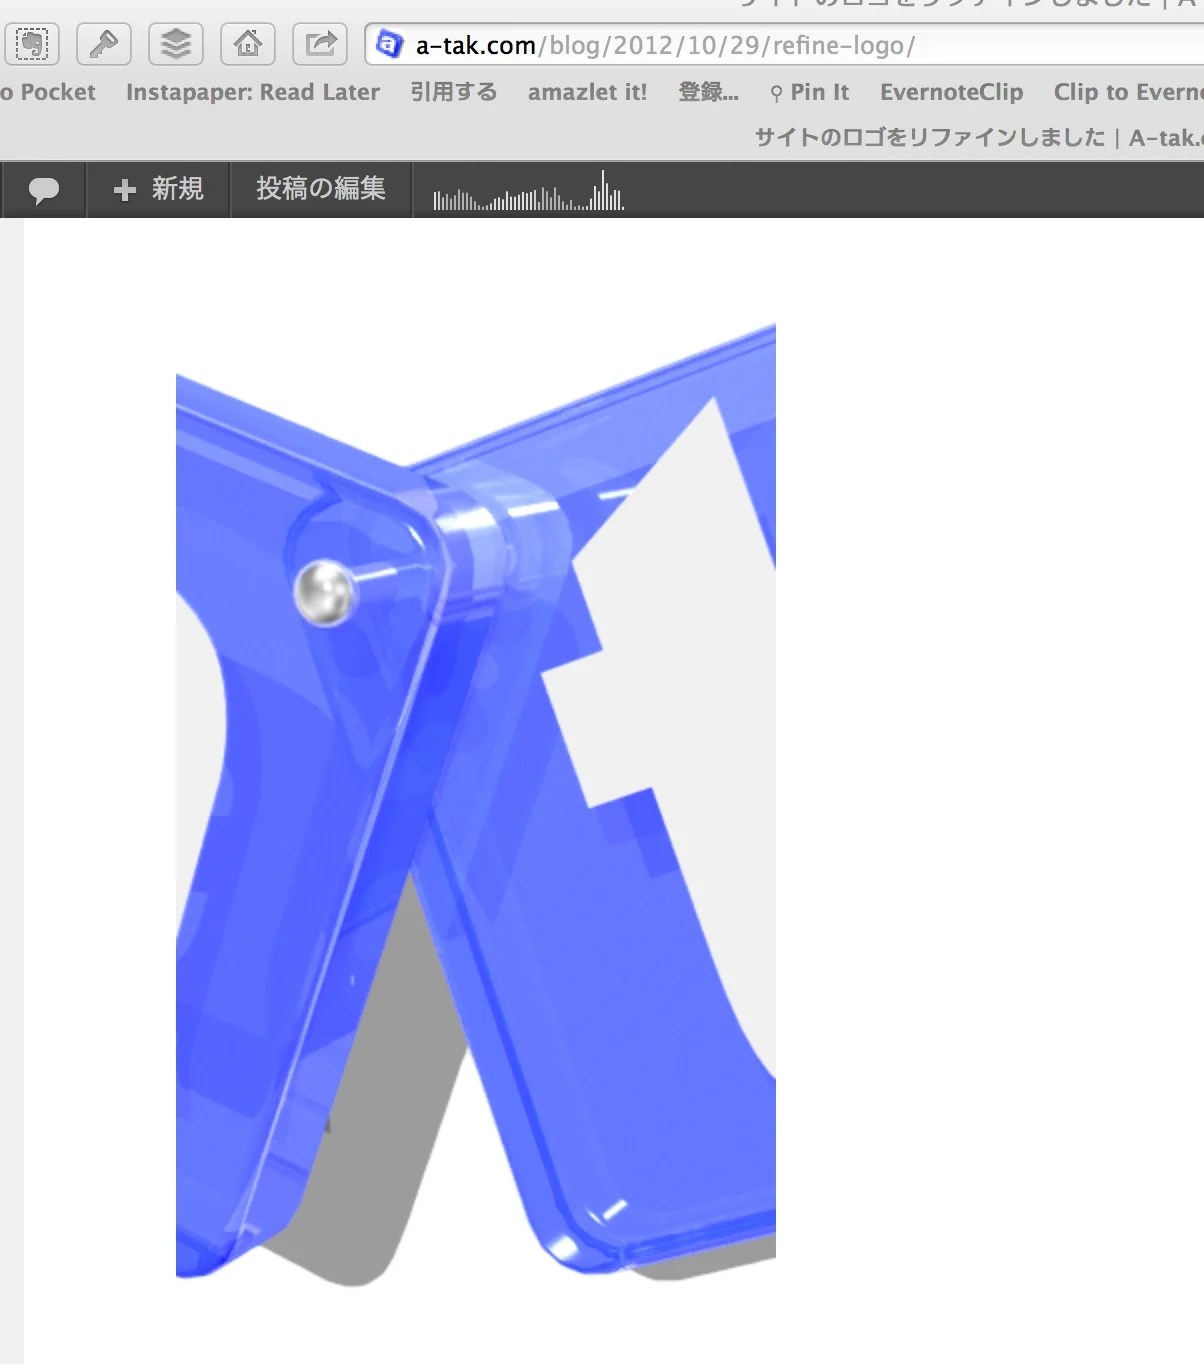Click the Pin It bookmarklet

(x=810, y=92)
